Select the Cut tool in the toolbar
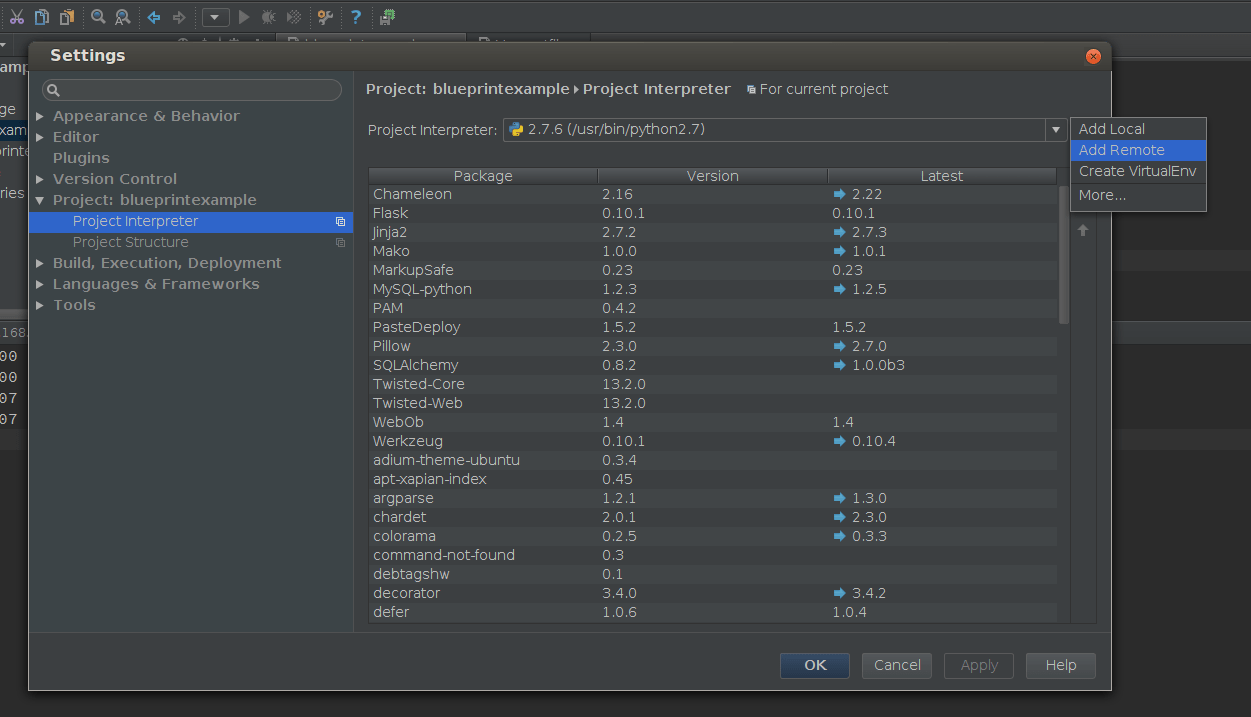1251x717 pixels. [18, 16]
